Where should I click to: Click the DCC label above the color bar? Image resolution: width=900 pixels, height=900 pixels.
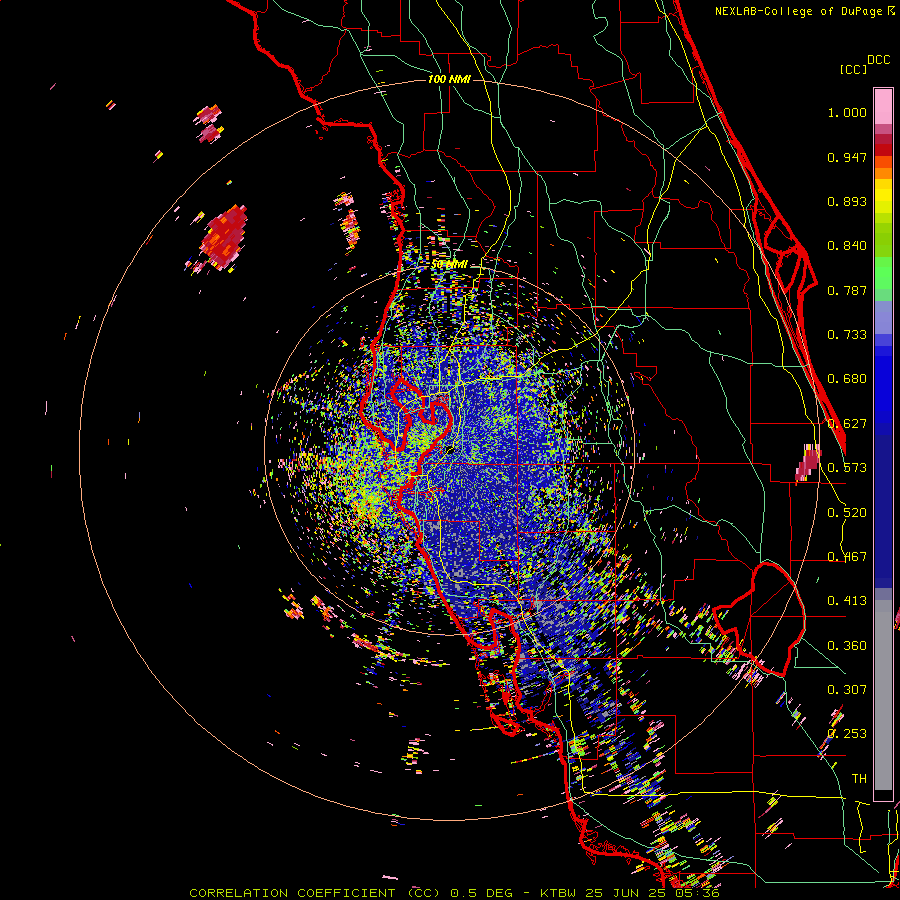(x=878, y=60)
